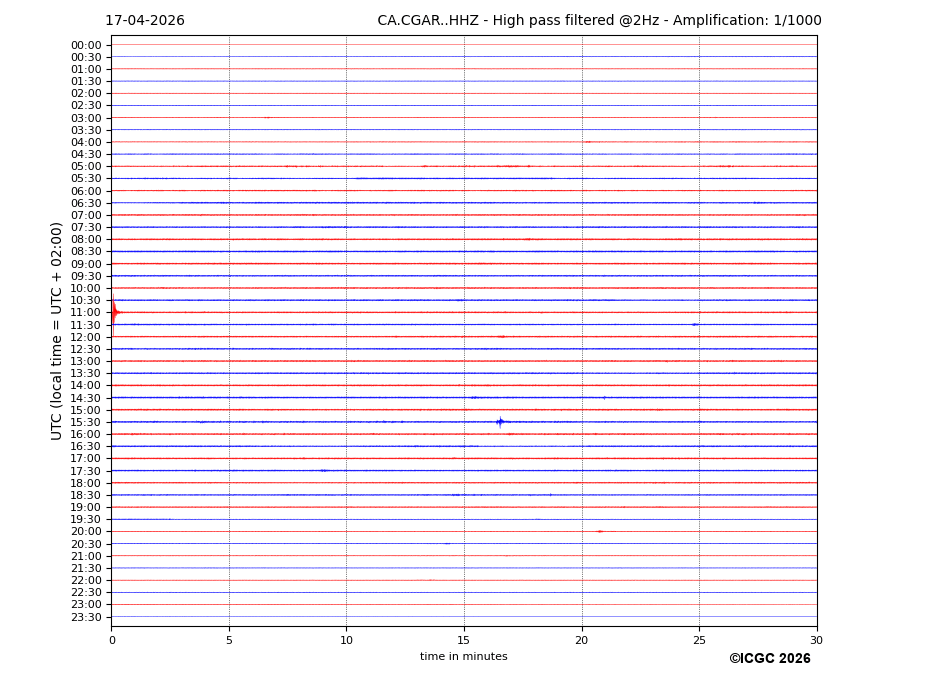Screen dimensions: 927x696
Task: Click the small red event on 20:00 trace
Action: point(599,531)
